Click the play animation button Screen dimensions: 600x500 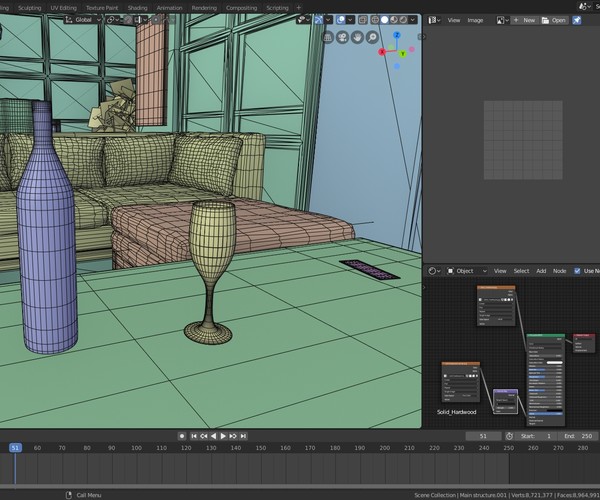(223, 436)
